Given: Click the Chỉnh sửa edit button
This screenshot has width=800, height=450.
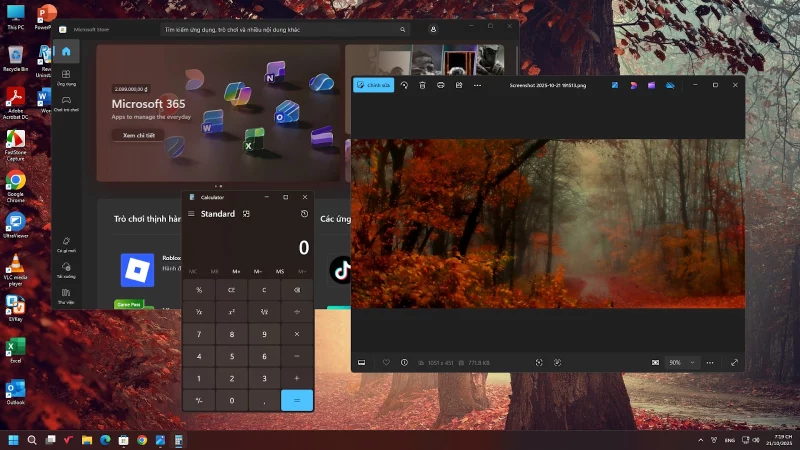Looking at the screenshot, I should (x=372, y=86).
